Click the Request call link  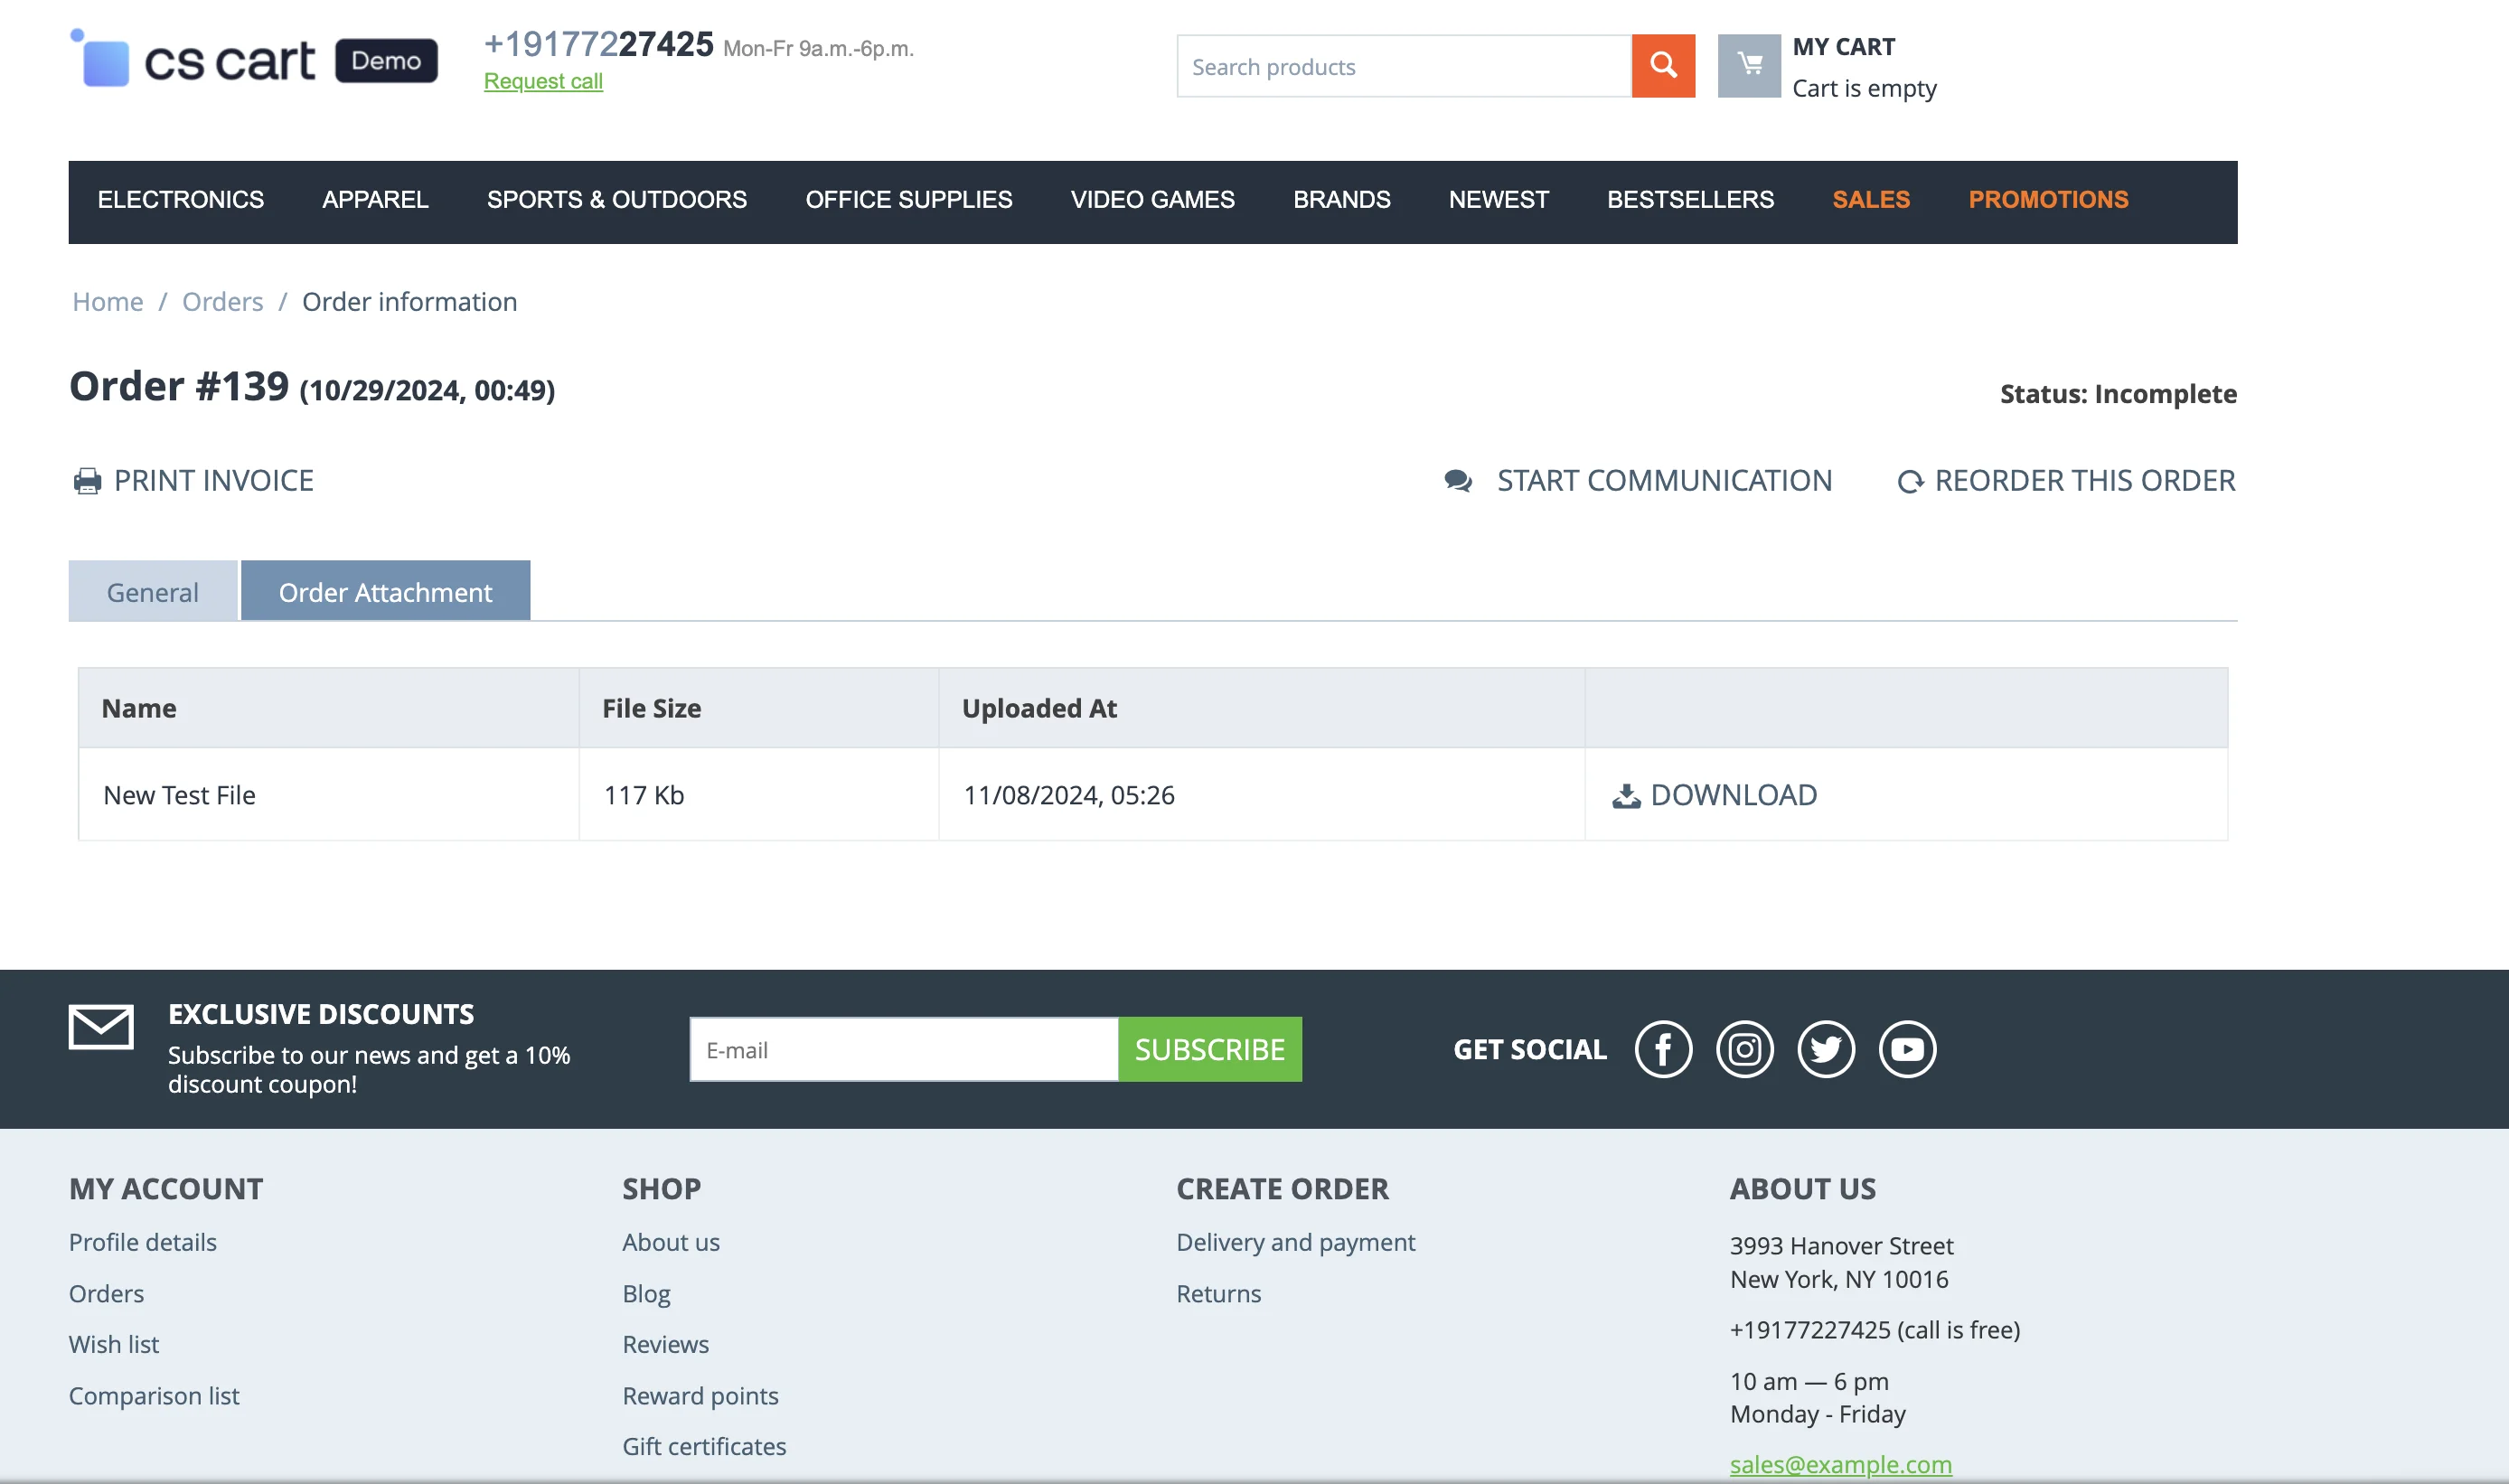click(x=543, y=82)
